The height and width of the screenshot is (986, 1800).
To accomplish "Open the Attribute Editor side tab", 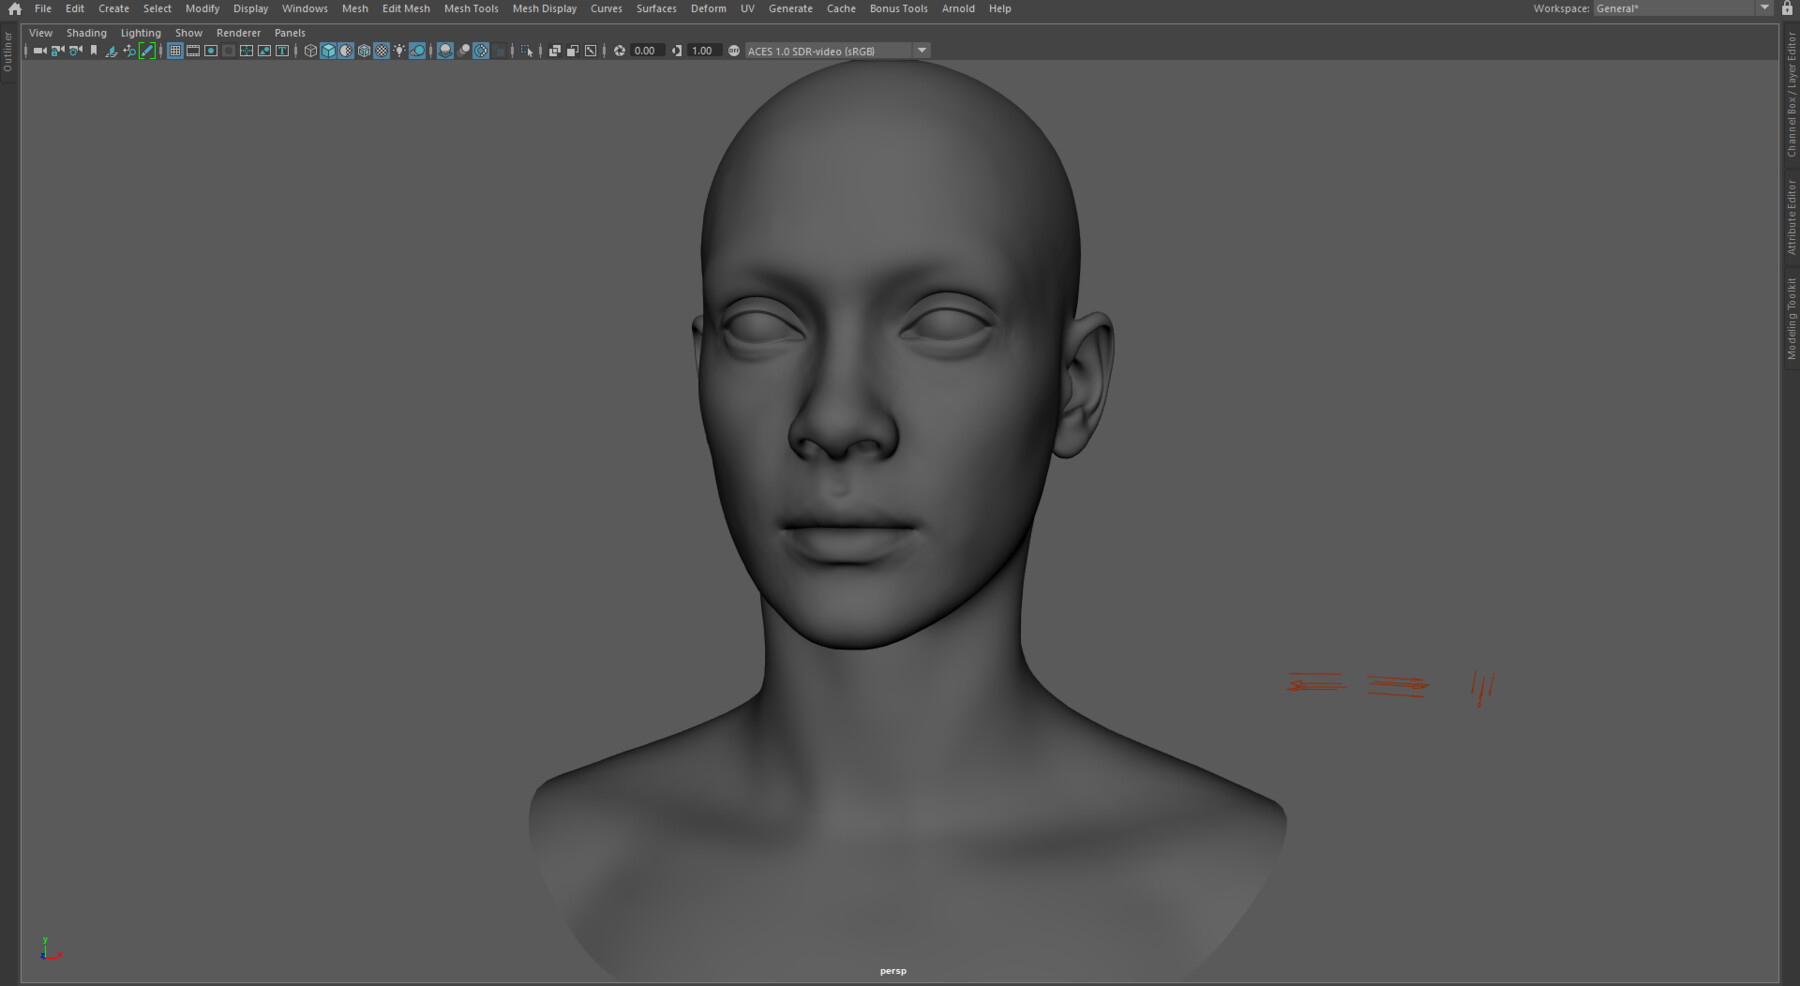I will point(1791,216).
